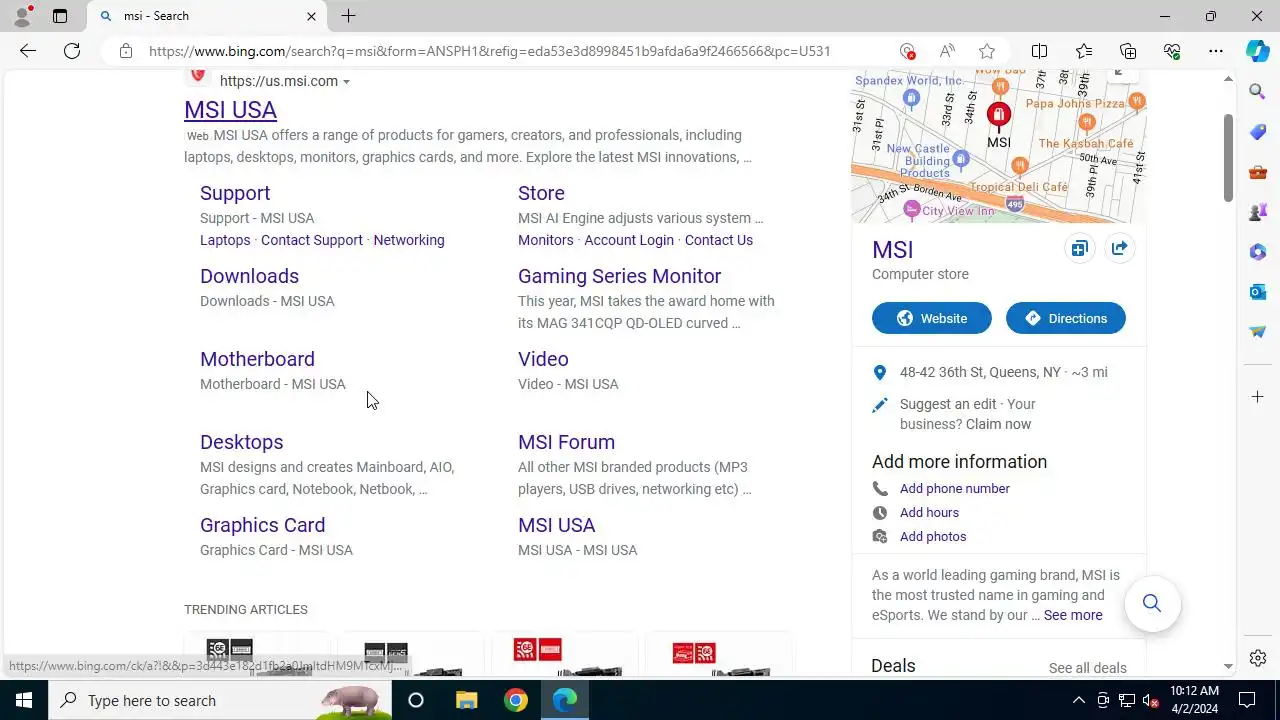
Task: Open Collections icon
Action: click(1128, 51)
